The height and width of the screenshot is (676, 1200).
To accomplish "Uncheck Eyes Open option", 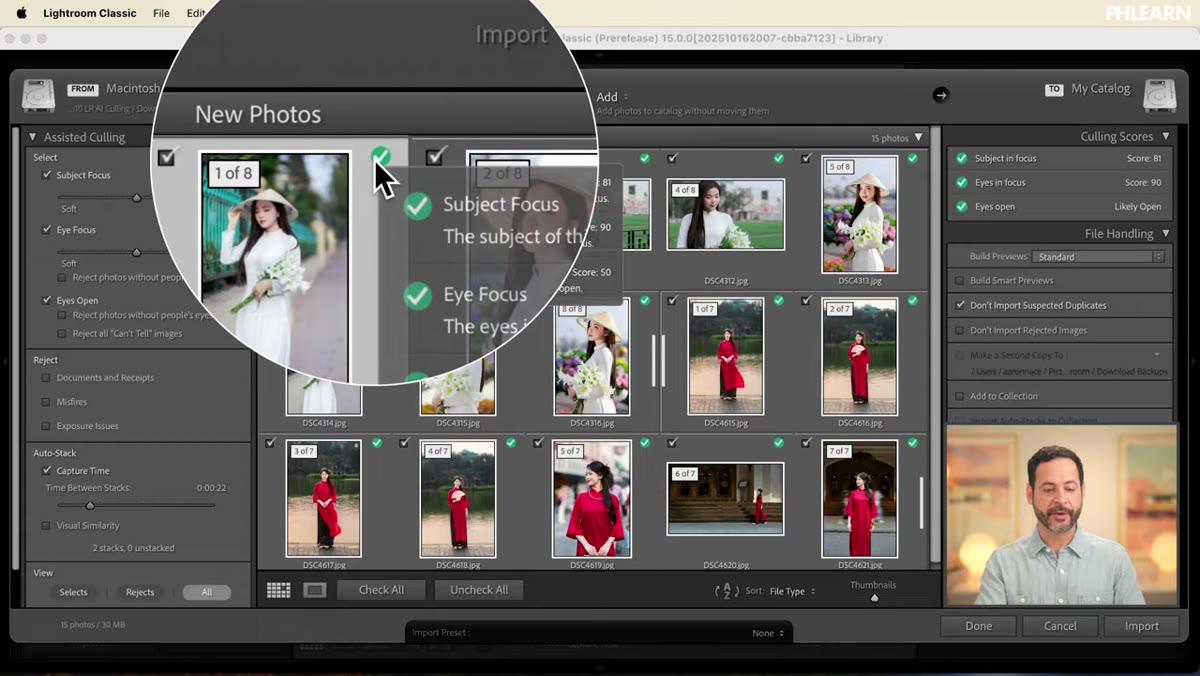I will coord(47,300).
